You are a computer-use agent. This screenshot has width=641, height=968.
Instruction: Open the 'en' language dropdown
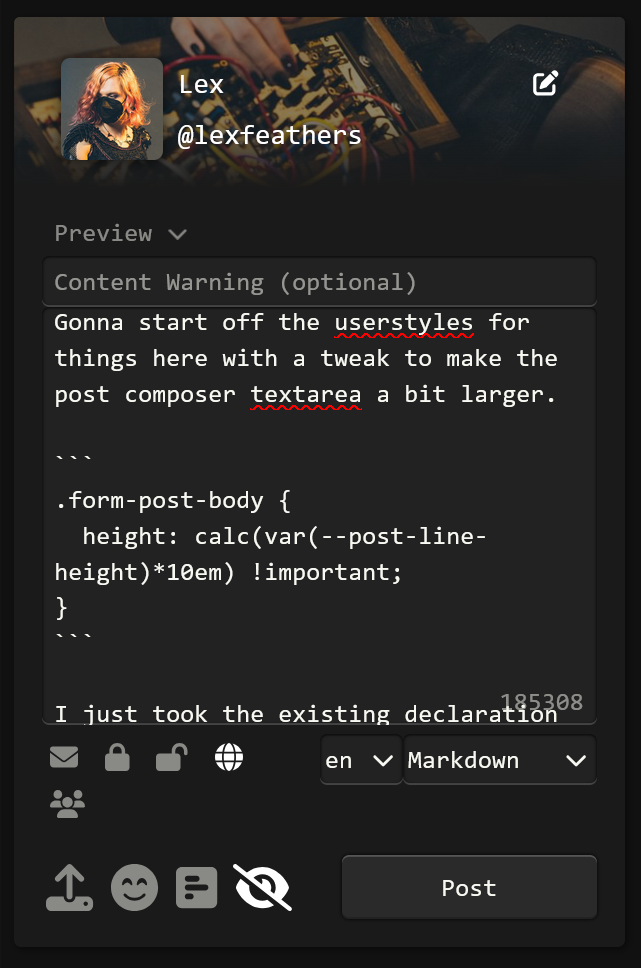[360, 760]
